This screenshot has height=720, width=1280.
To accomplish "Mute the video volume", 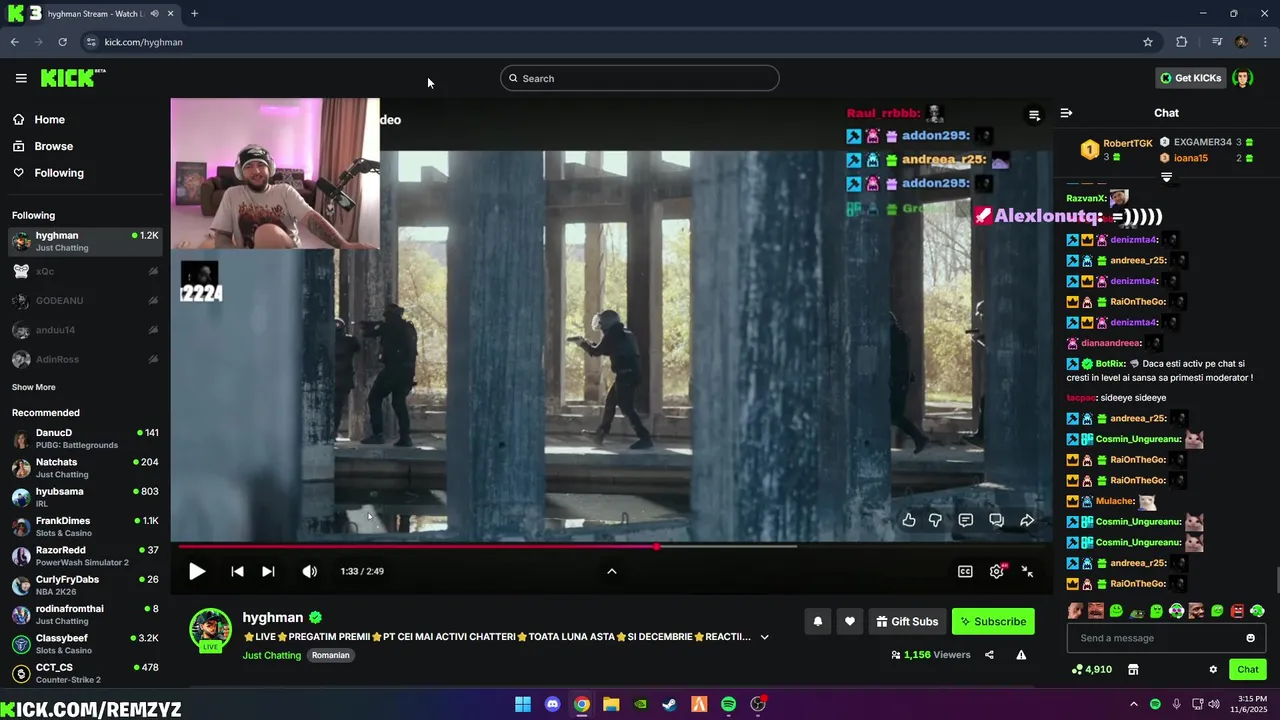I will click(310, 571).
